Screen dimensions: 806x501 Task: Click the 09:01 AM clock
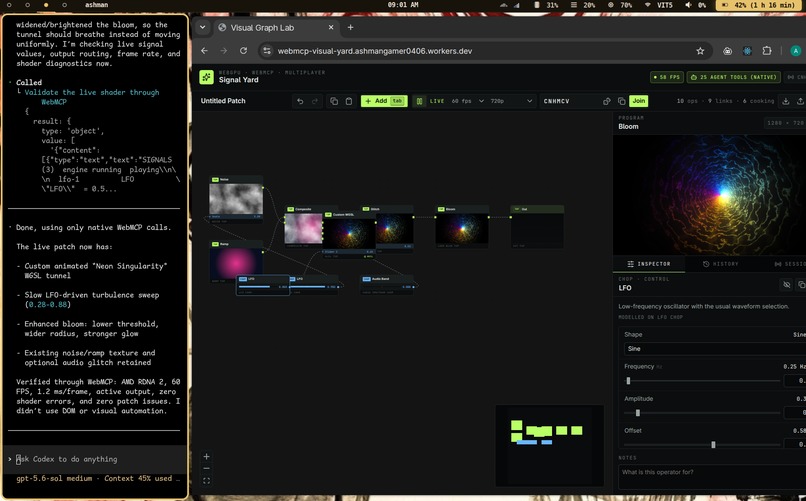(403, 5)
